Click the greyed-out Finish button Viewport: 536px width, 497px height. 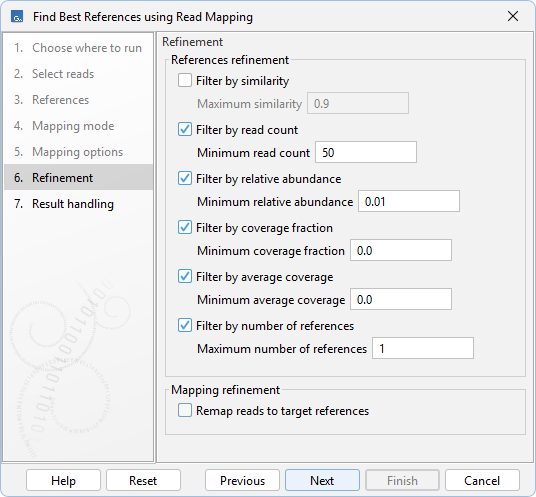point(402,481)
